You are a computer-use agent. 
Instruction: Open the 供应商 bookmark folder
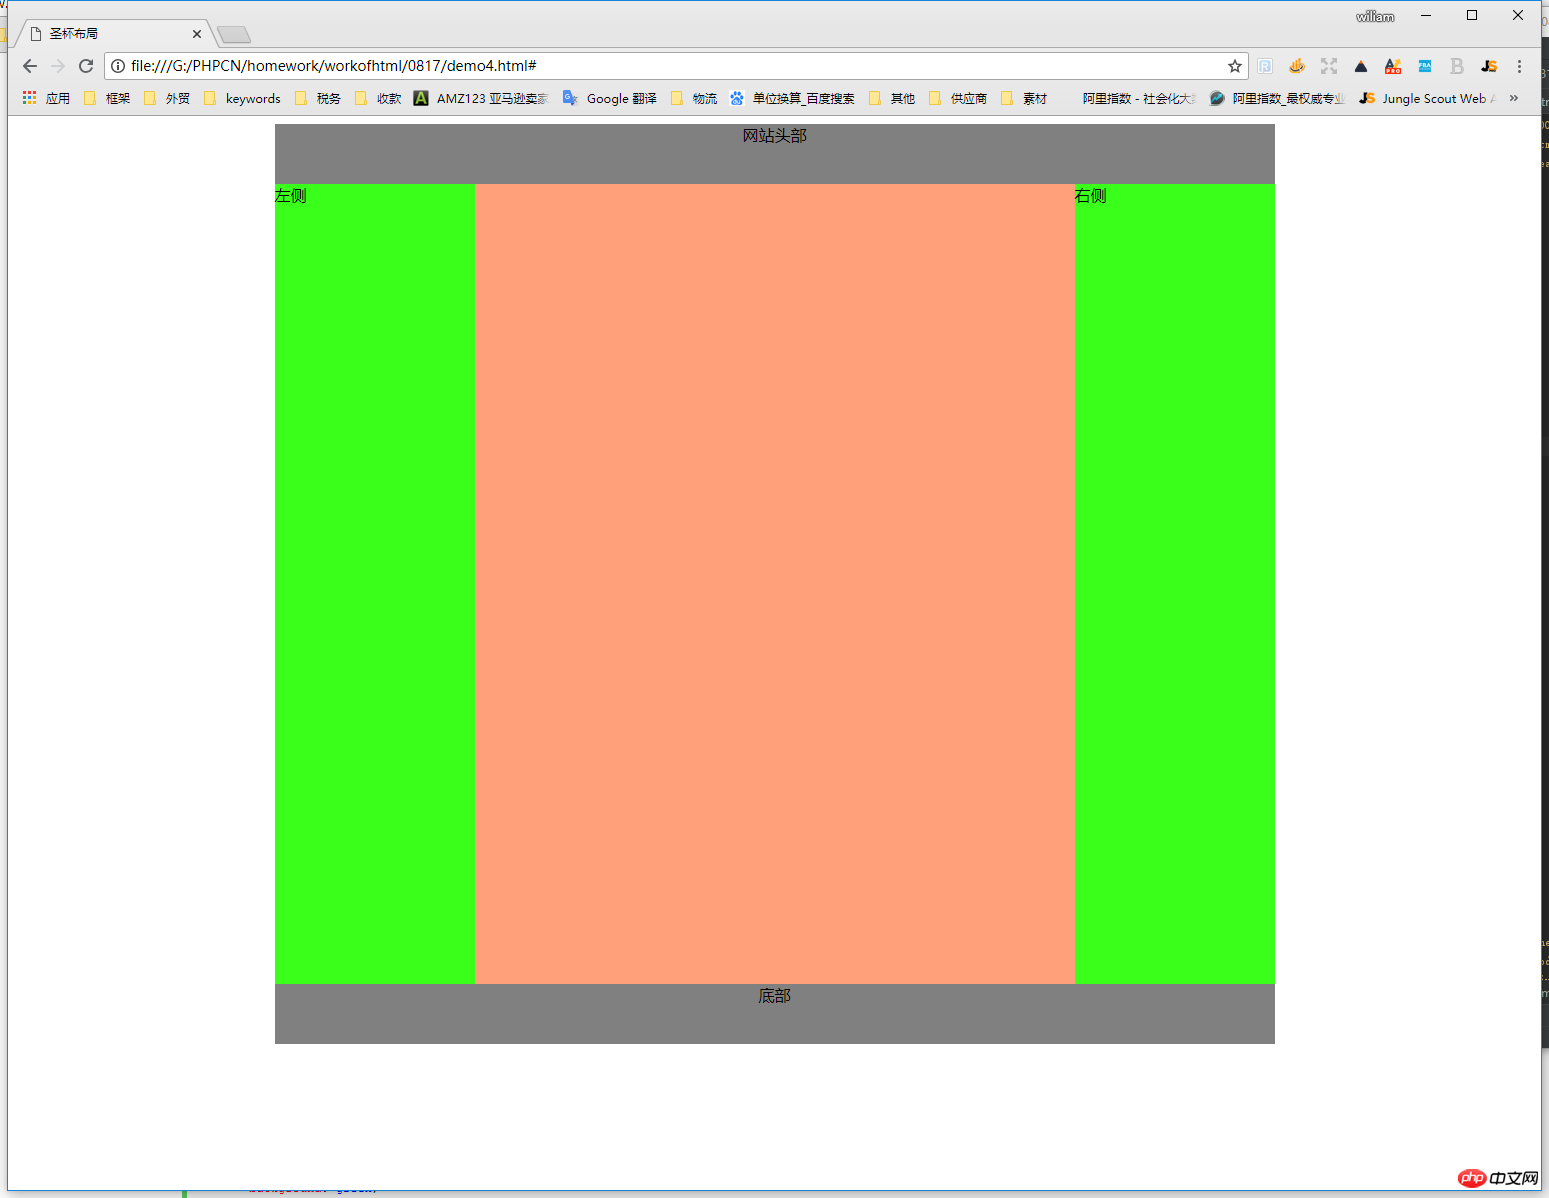coord(958,98)
